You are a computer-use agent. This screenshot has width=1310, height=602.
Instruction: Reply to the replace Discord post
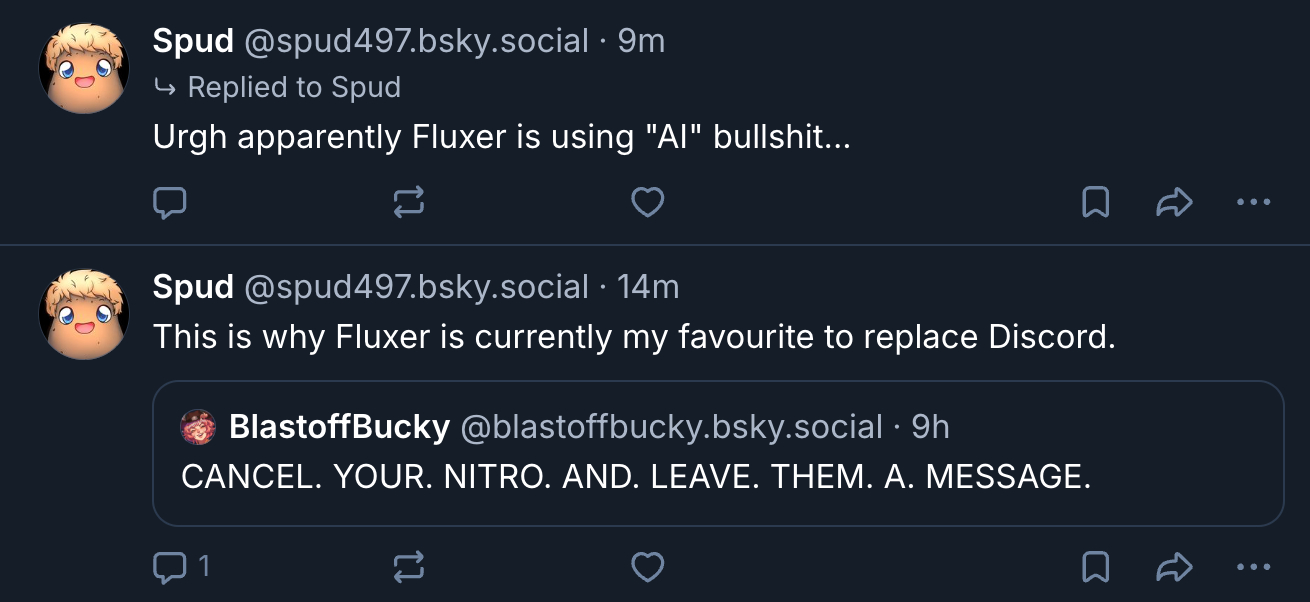(x=169, y=568)
